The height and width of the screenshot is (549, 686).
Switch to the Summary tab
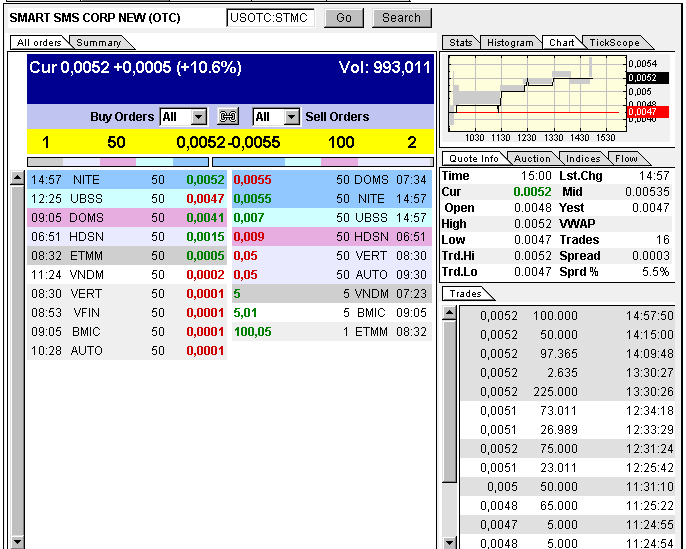(x=99, y=42)
